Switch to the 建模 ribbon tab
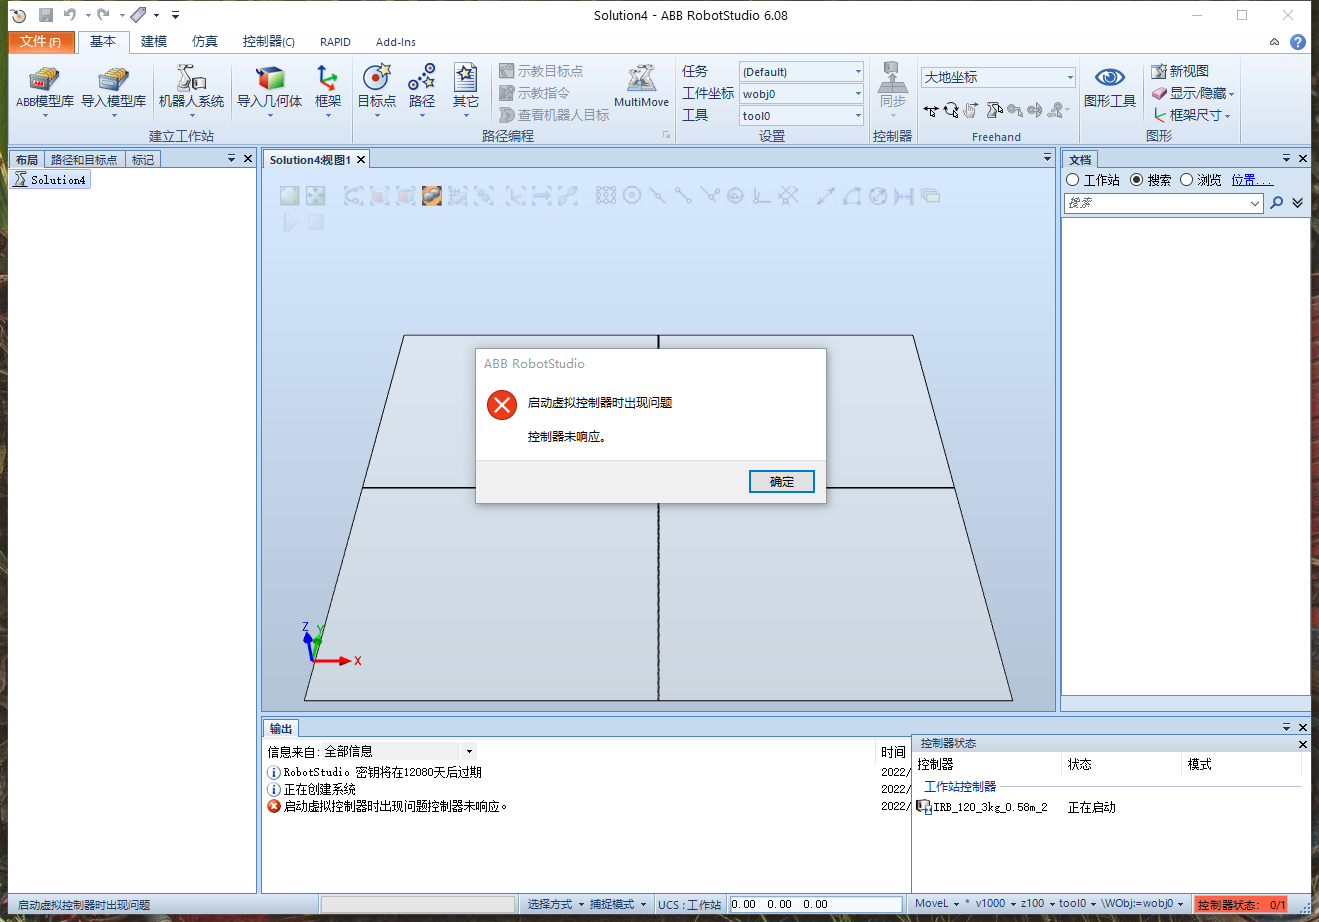The width and height of the screenshot is (1319, 922). tap(154, 42)
